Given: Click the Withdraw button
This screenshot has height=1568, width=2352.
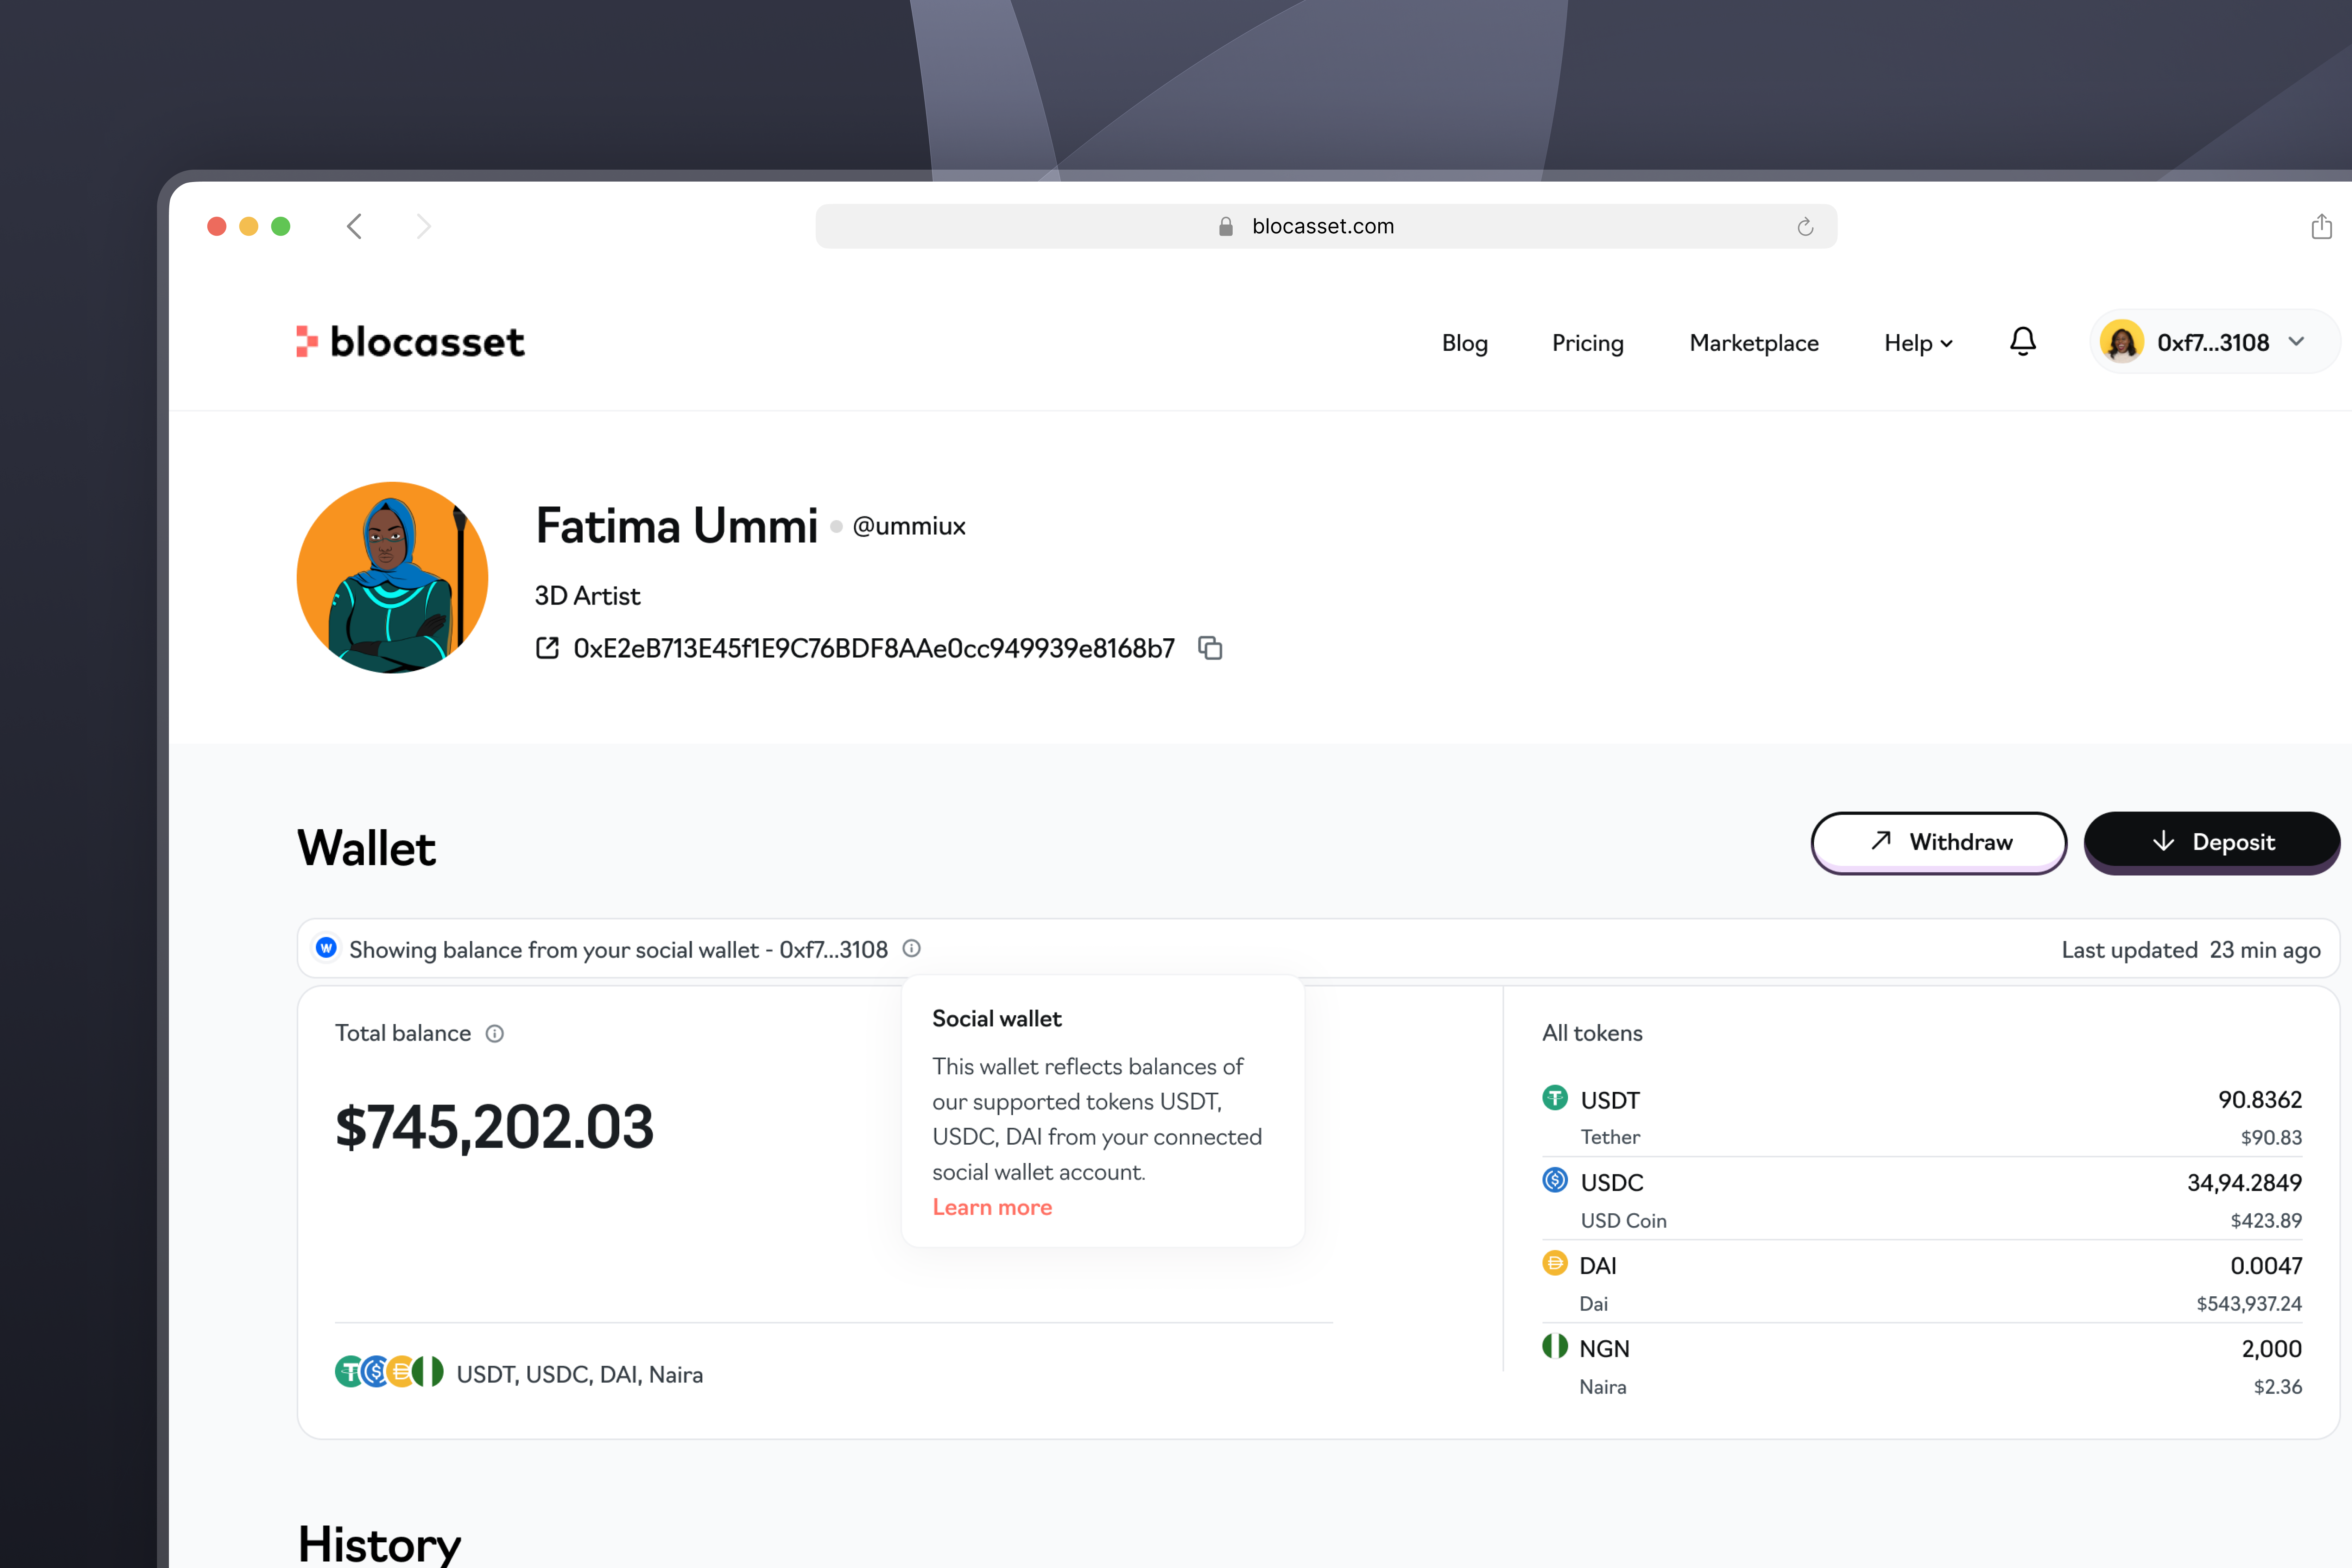Looking at the screenshot, I should coord(1938,842).
